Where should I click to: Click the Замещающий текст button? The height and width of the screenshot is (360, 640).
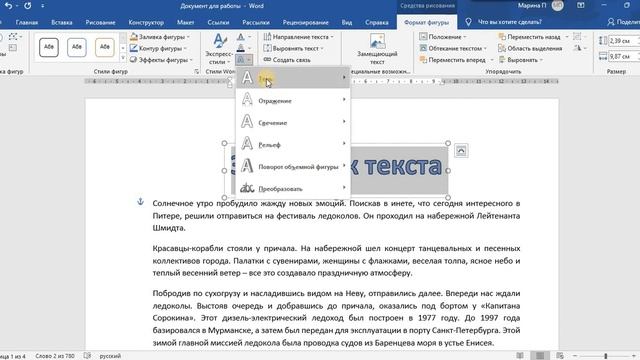click(x=377, y=49)
